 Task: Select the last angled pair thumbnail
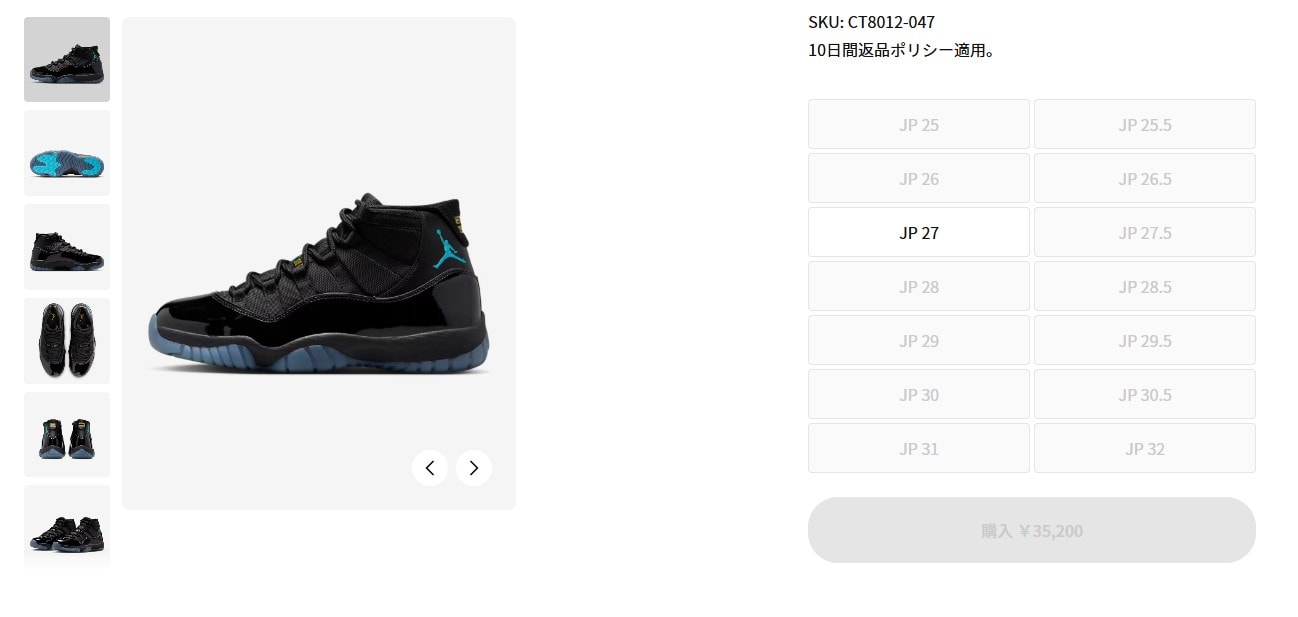coord(67,526)
